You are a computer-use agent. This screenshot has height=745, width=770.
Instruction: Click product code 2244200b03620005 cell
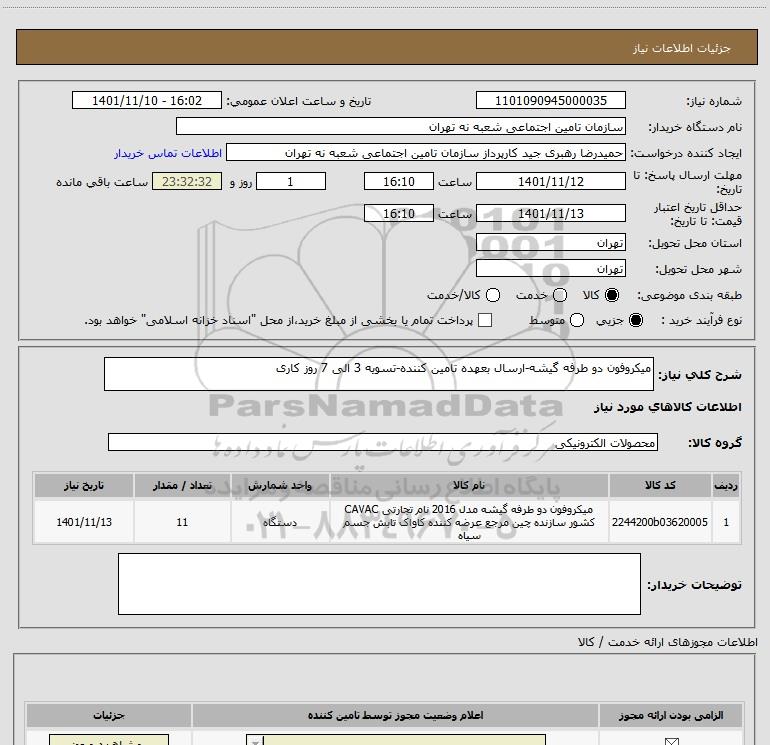pyautogui.click(x=660, y=522)
